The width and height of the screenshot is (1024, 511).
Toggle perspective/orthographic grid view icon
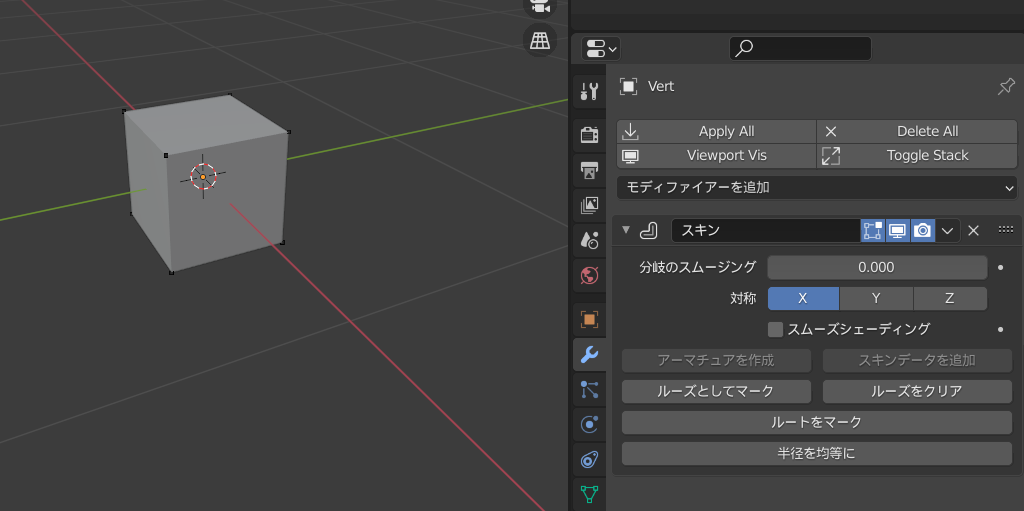tap(539, 41)
